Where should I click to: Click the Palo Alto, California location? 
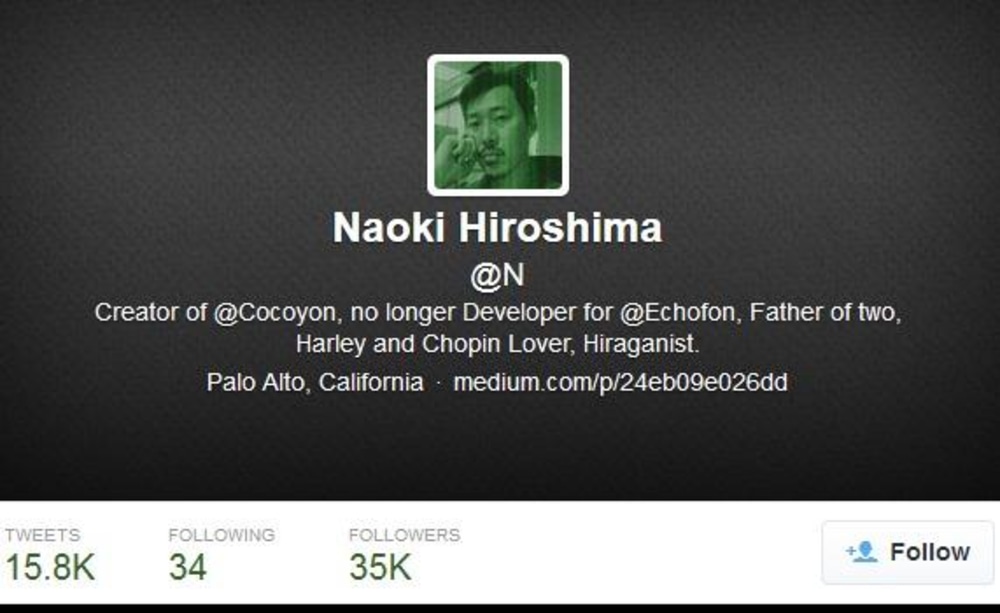point(315,382)
